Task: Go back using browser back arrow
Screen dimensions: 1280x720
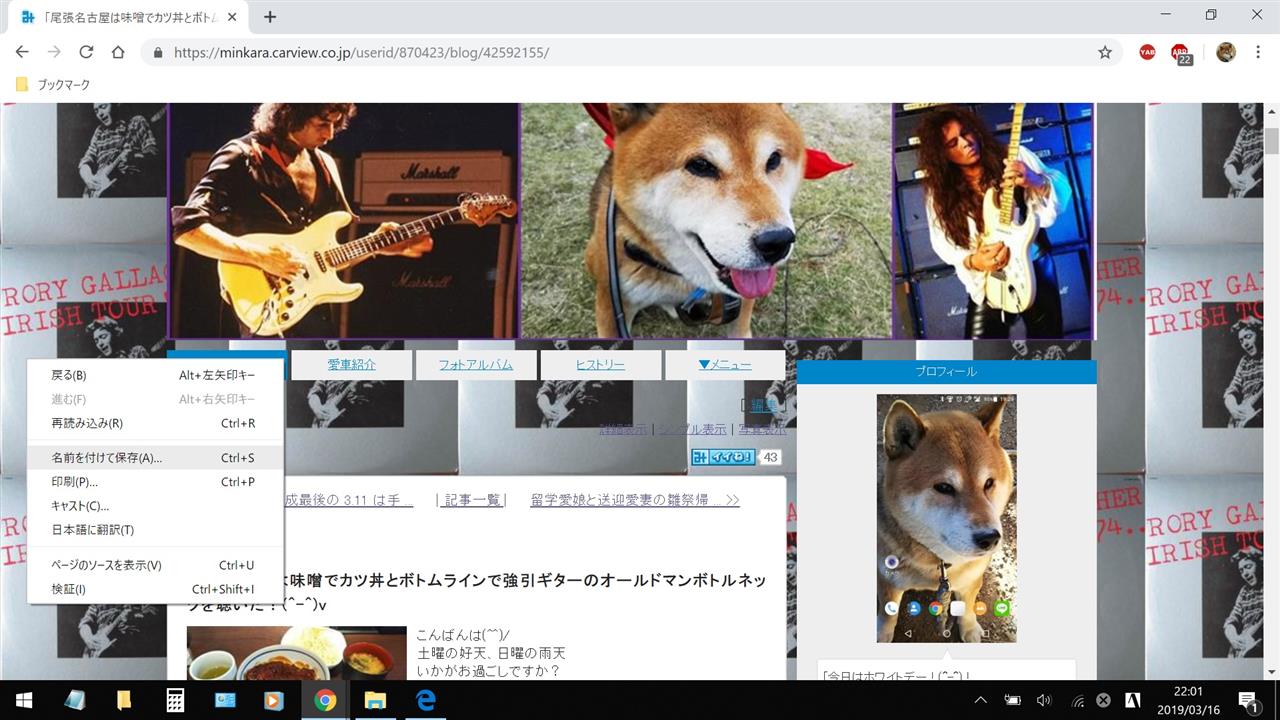Action: click(x=22, y=52)
